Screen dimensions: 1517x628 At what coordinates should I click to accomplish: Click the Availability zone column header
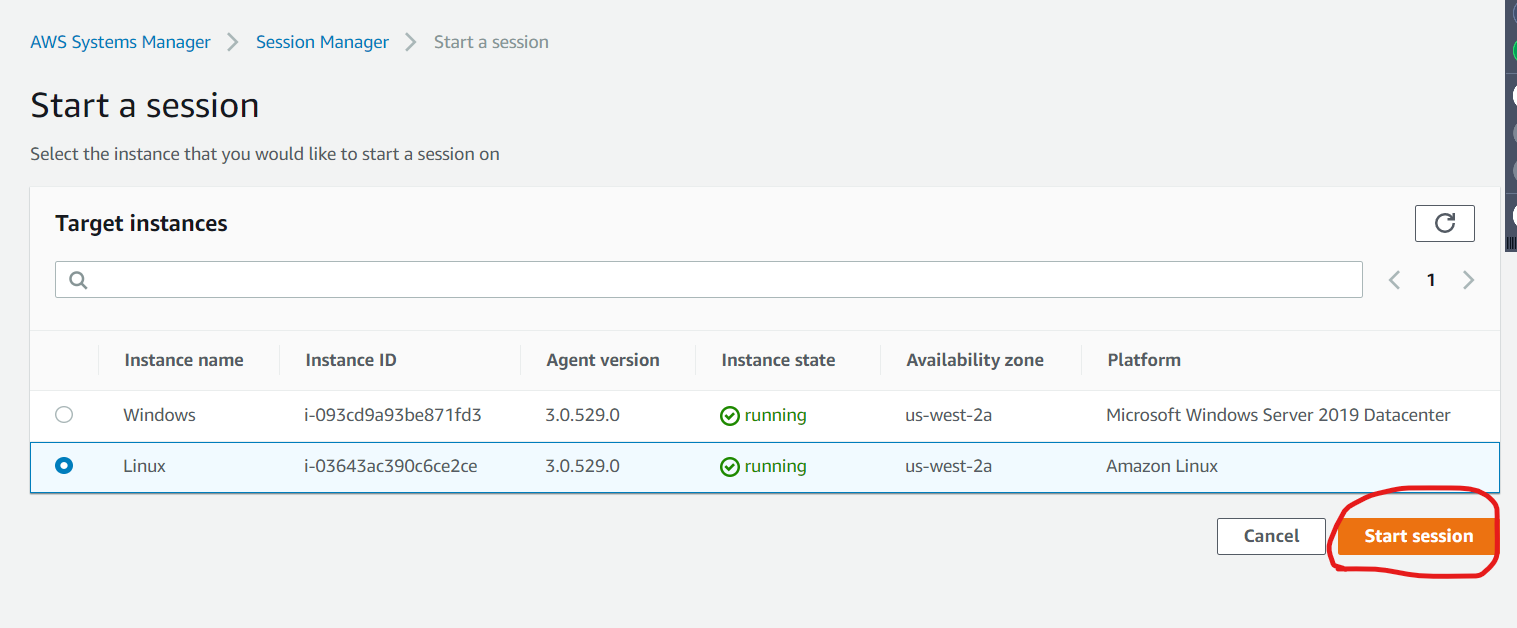click(x=975, y=360)
